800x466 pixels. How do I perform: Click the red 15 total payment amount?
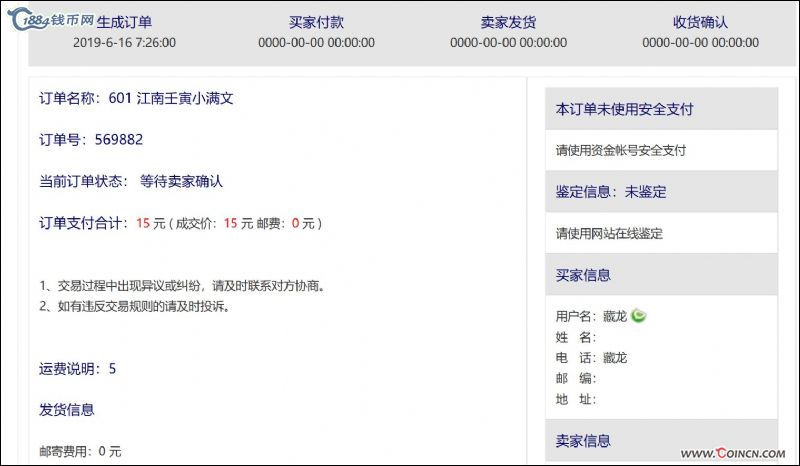143,223
